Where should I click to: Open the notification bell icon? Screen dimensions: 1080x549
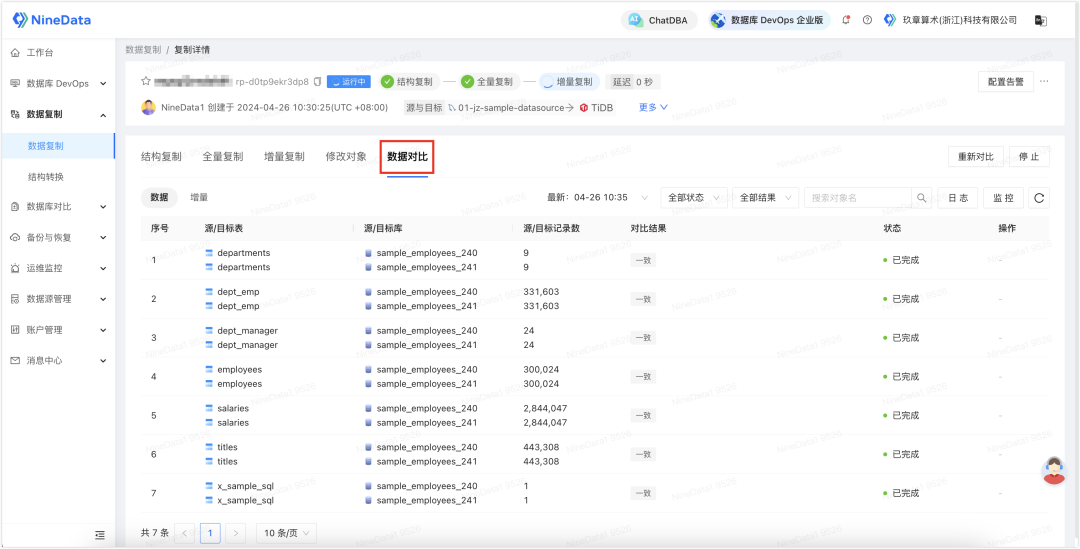[x=847, y=20]
